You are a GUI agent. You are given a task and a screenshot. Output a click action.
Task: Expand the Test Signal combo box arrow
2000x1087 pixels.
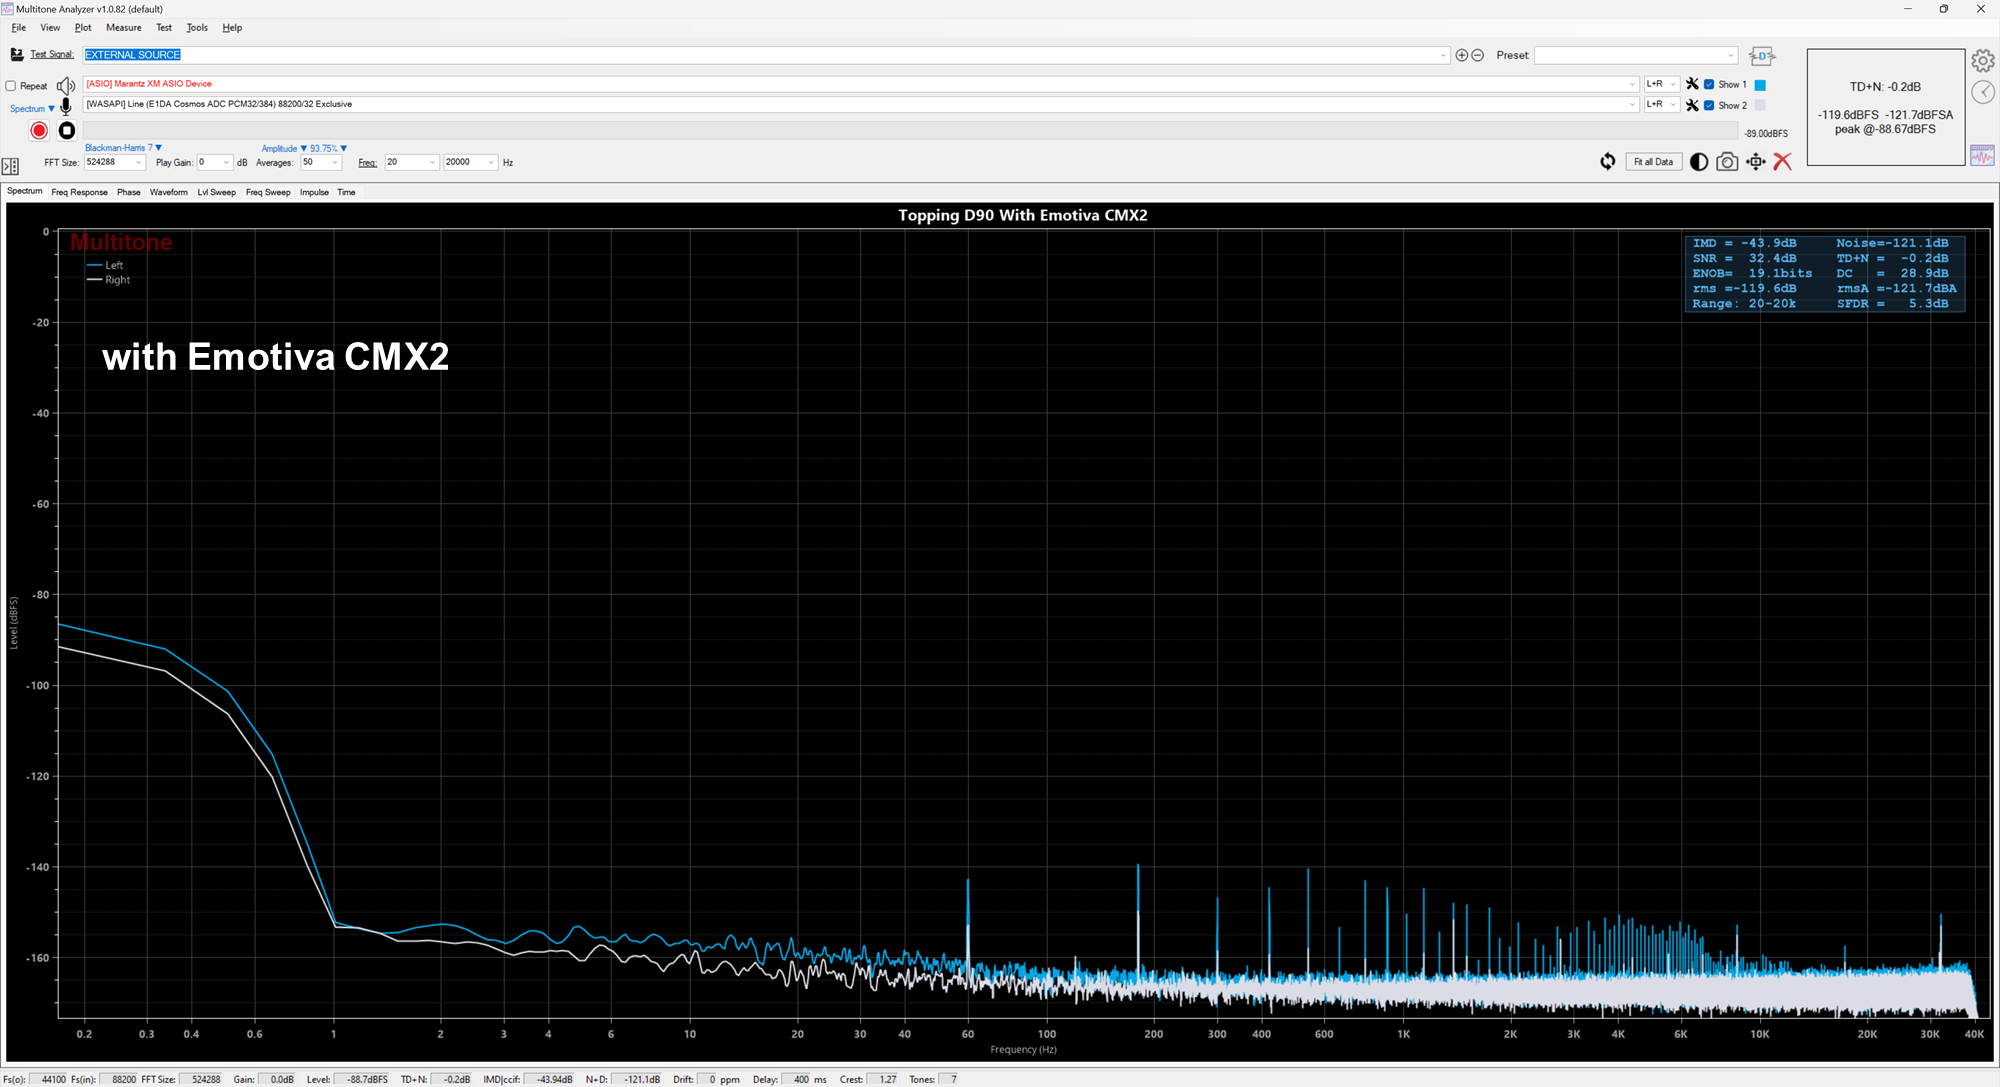1443,55
